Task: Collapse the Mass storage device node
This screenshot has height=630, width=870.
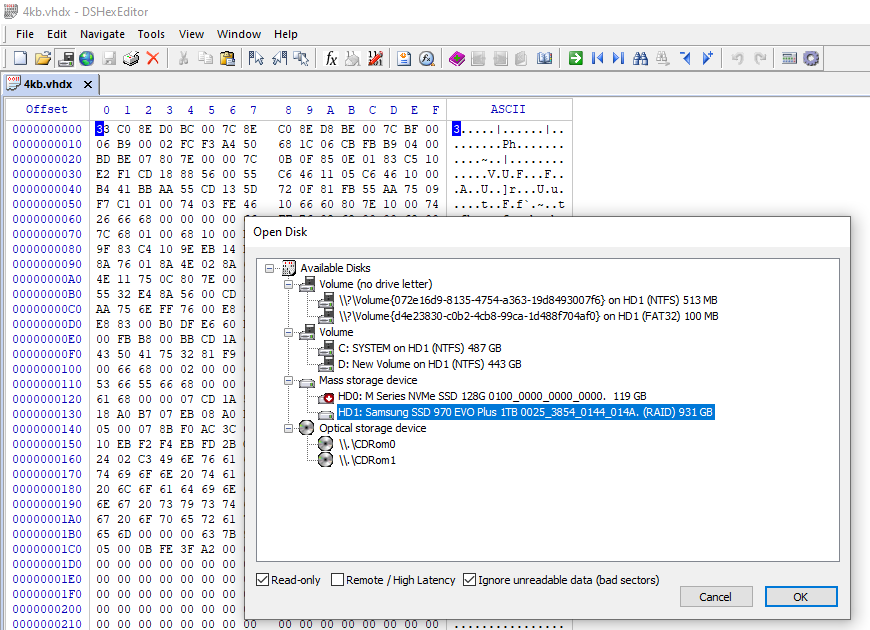Action: click(x=289, y=381)
